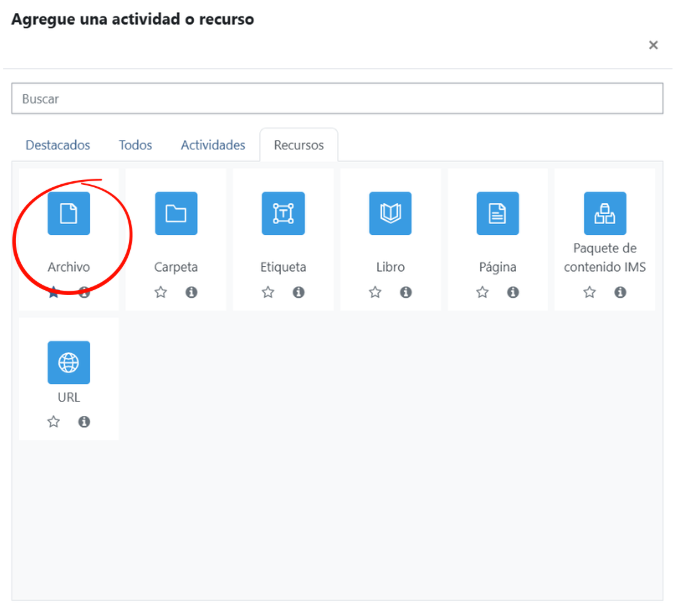View Paquete de contenido IMS information
Viewport: 676px width, 613px height.
tap(620, 292)
